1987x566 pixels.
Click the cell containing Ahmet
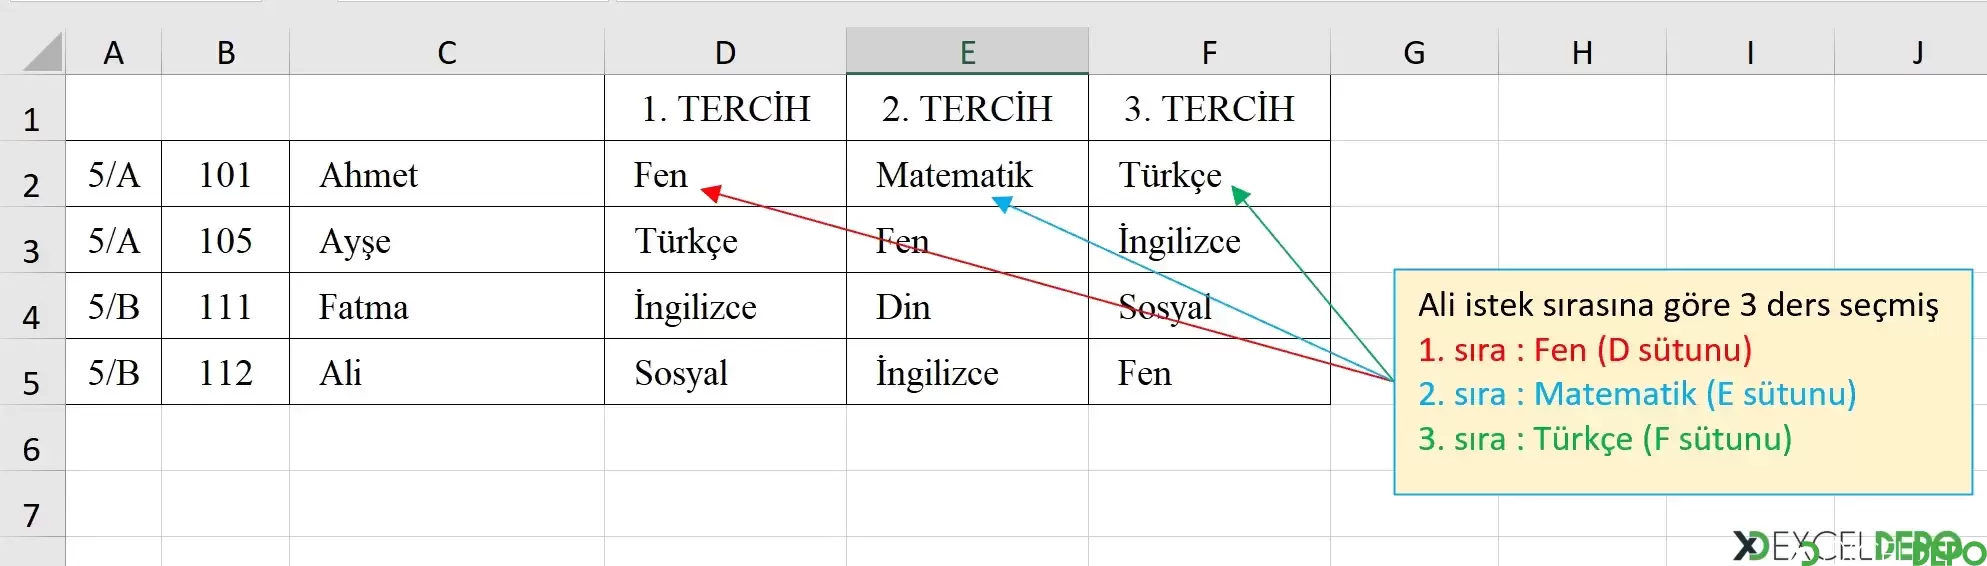pyautogui.click(x=447, y=174)
